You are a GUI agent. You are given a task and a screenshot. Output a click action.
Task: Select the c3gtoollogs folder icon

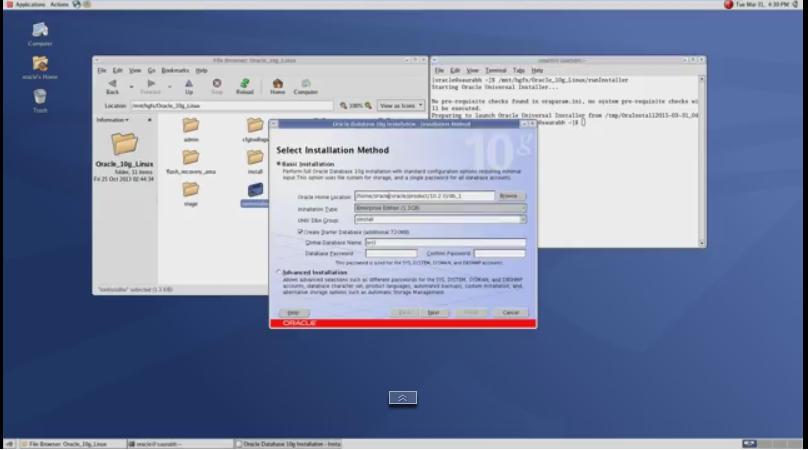[x=255, y=125]
